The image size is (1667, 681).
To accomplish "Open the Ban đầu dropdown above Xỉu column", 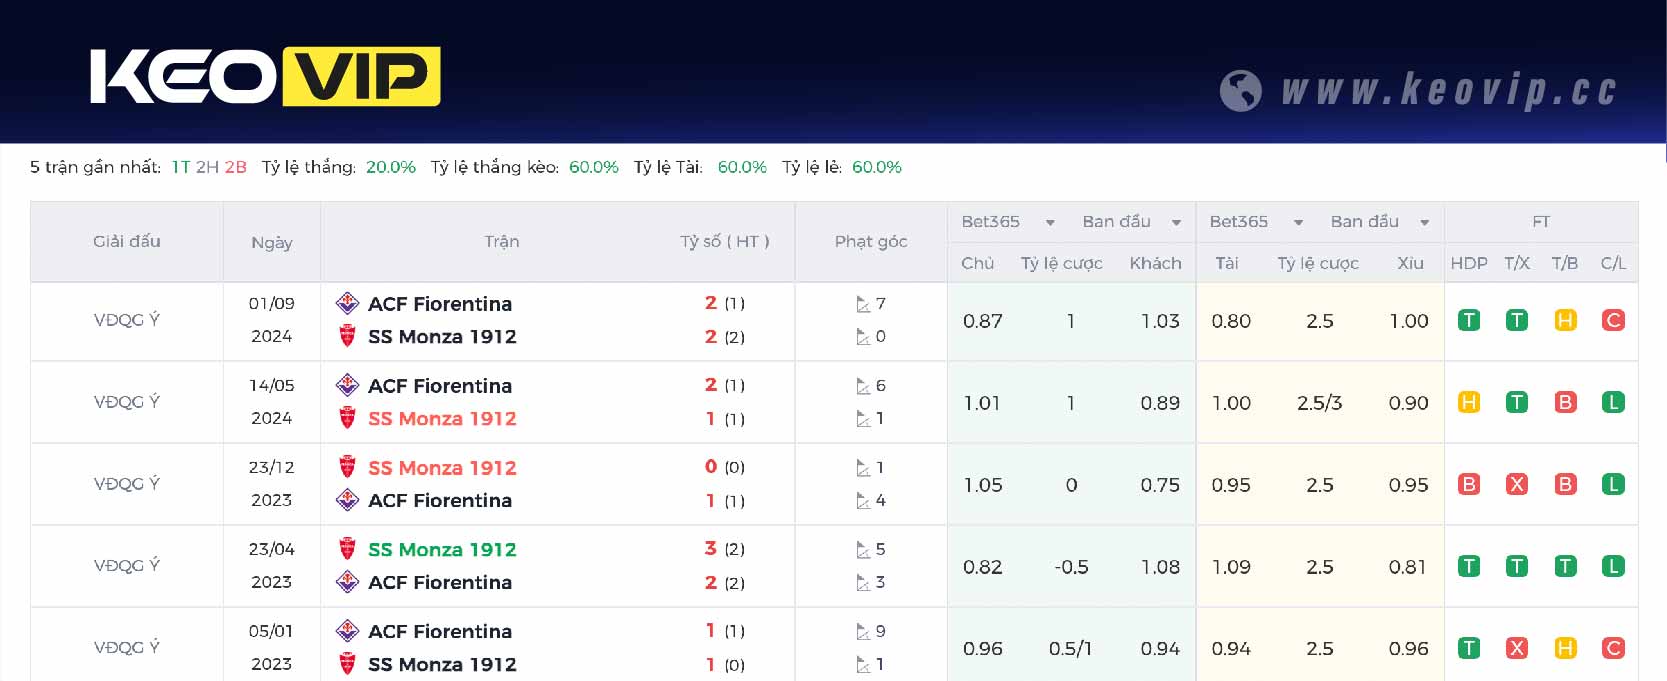I will (x=1379, y=222).
